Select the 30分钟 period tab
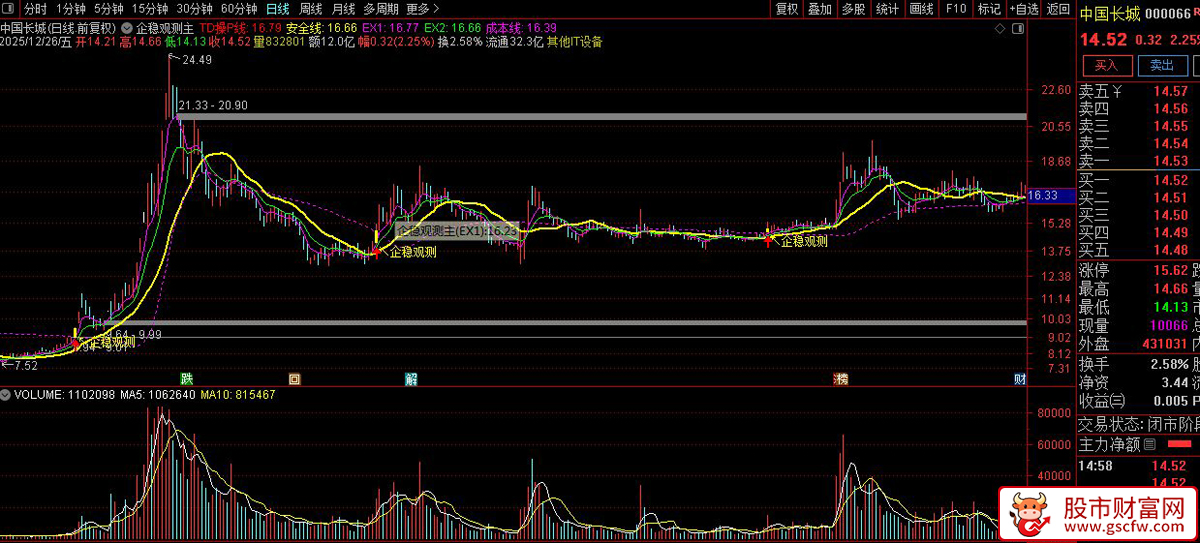The height and width of the screenshot is (543, 1200). click(x=193, y=9)
